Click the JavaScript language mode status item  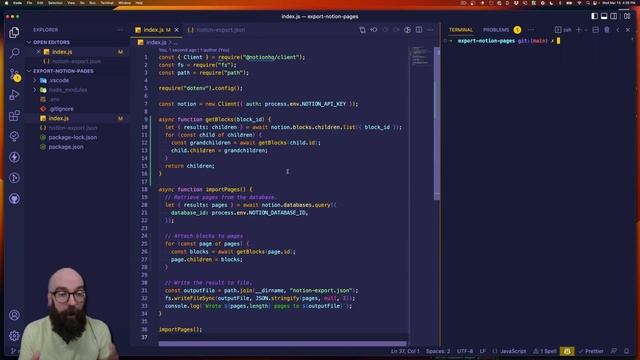pos(513,351)
